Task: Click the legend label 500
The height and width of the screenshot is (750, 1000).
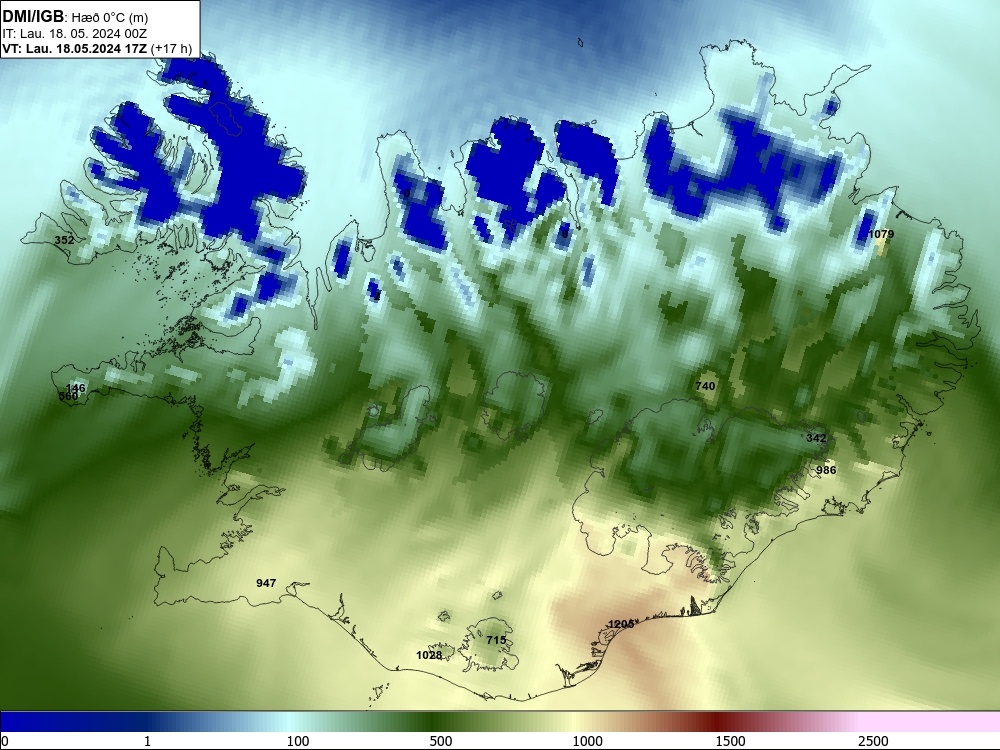Action: coord(441,741)
